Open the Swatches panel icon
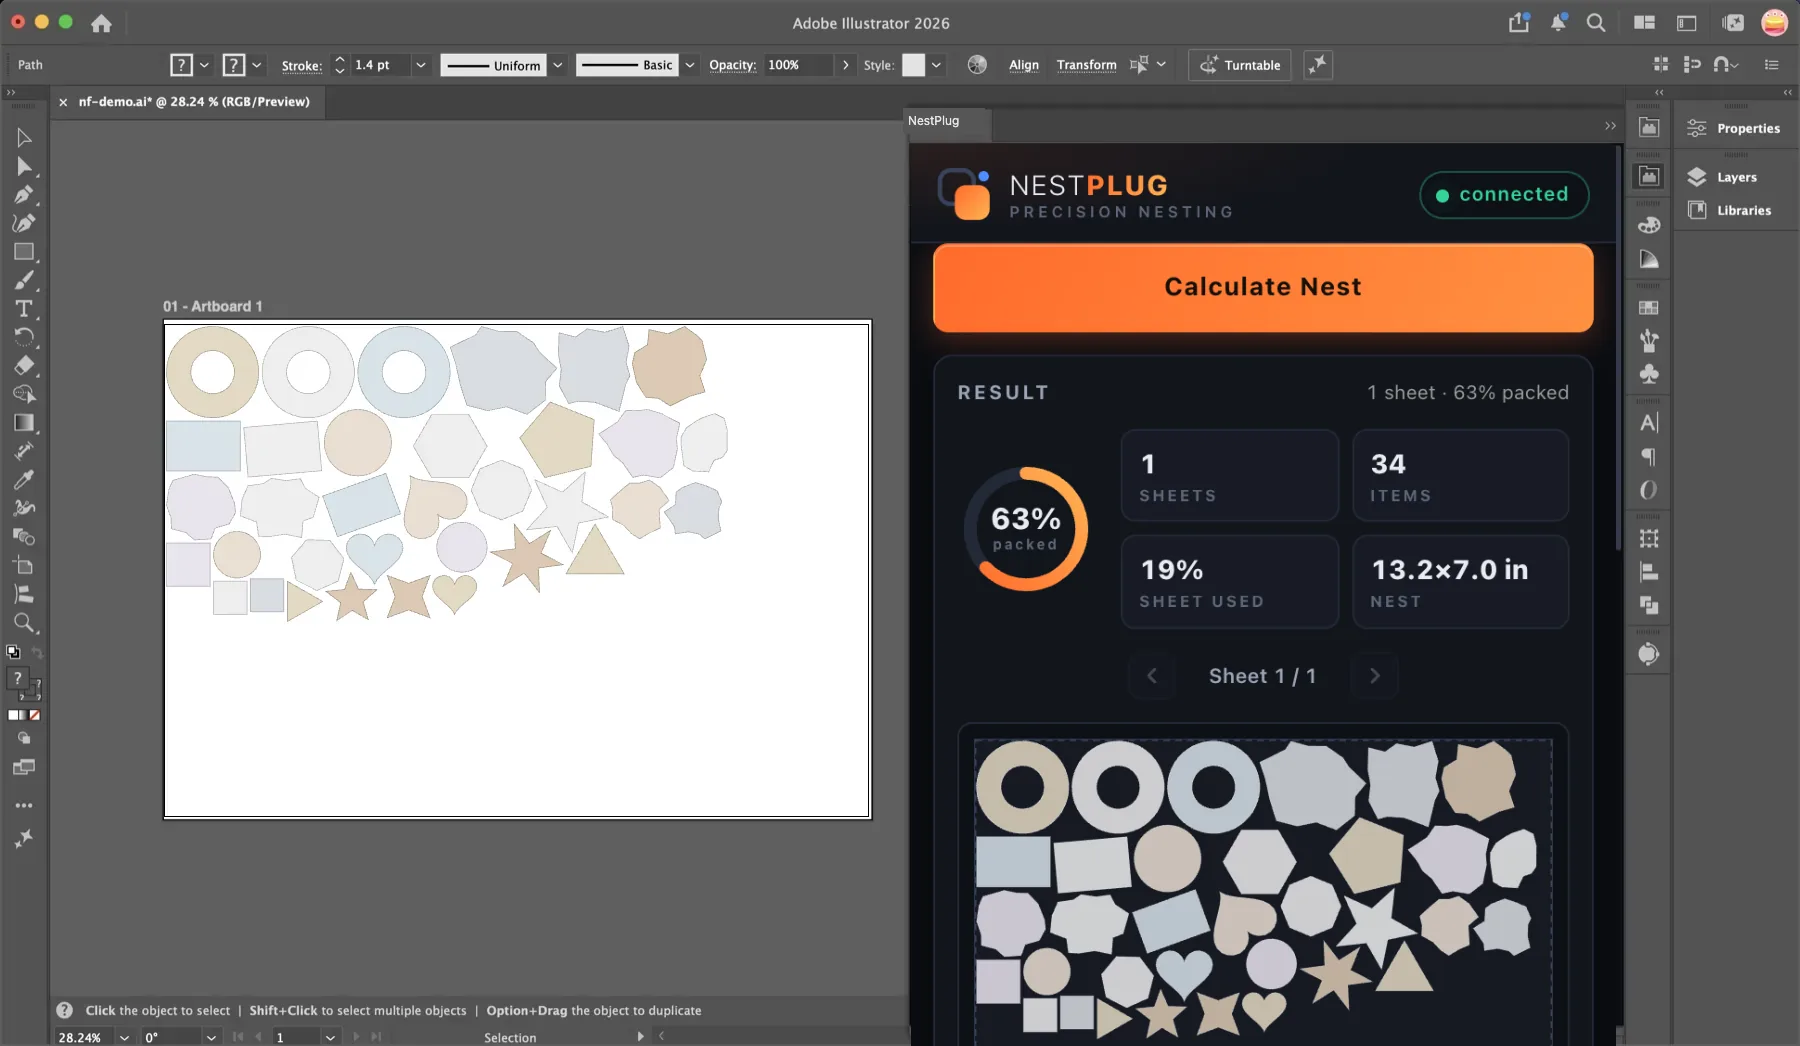 tap(1649, 308)
